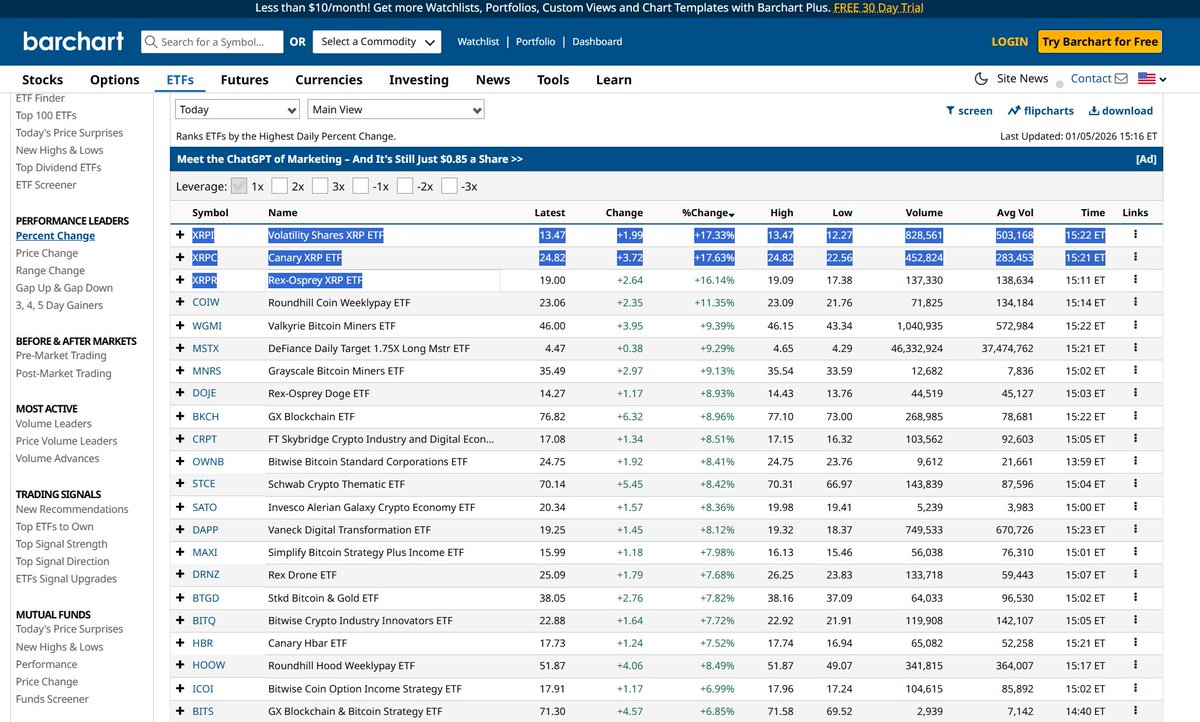Click the %Change column sort arrow

point(731,212)
